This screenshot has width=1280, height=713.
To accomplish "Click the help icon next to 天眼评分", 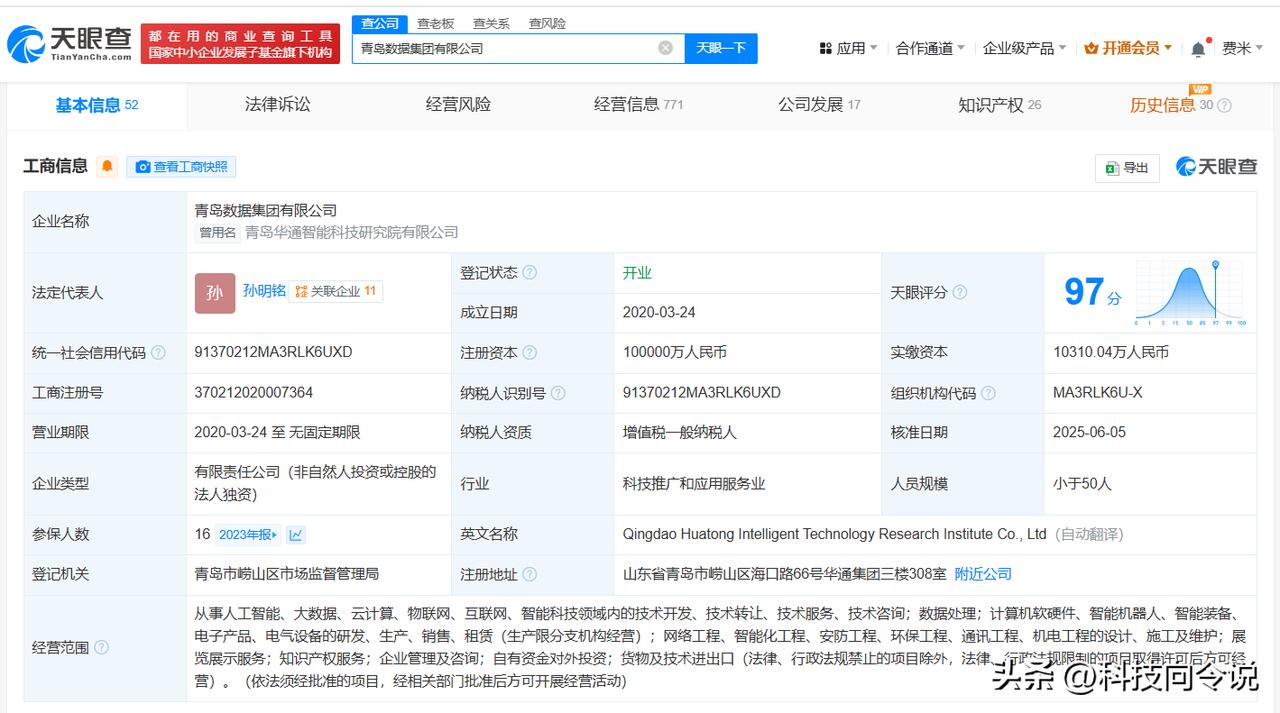I will pyautogui.click(x=960, y=293).
